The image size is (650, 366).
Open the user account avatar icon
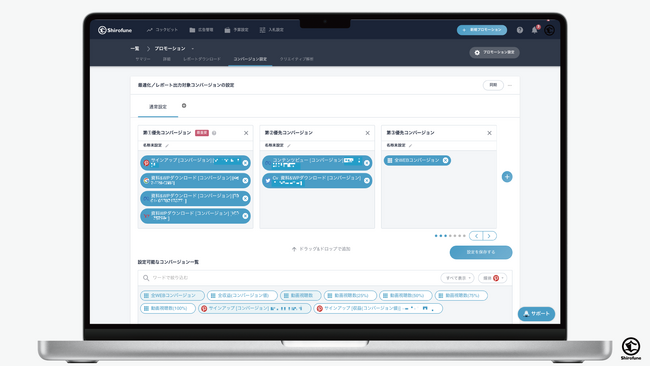coord(550,30)
